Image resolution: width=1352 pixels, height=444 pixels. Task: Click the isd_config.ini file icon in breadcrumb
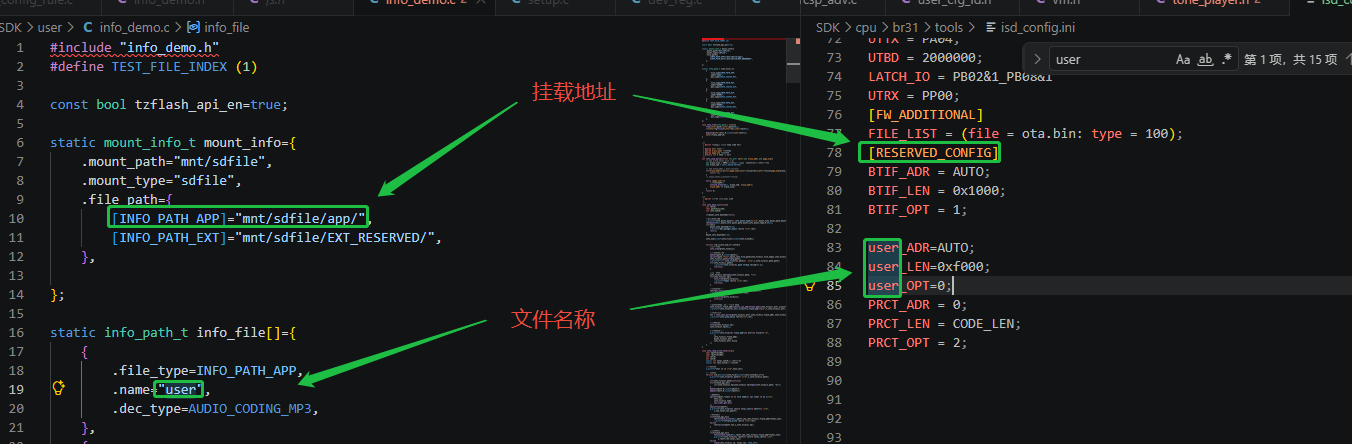(x=991, y=28)
